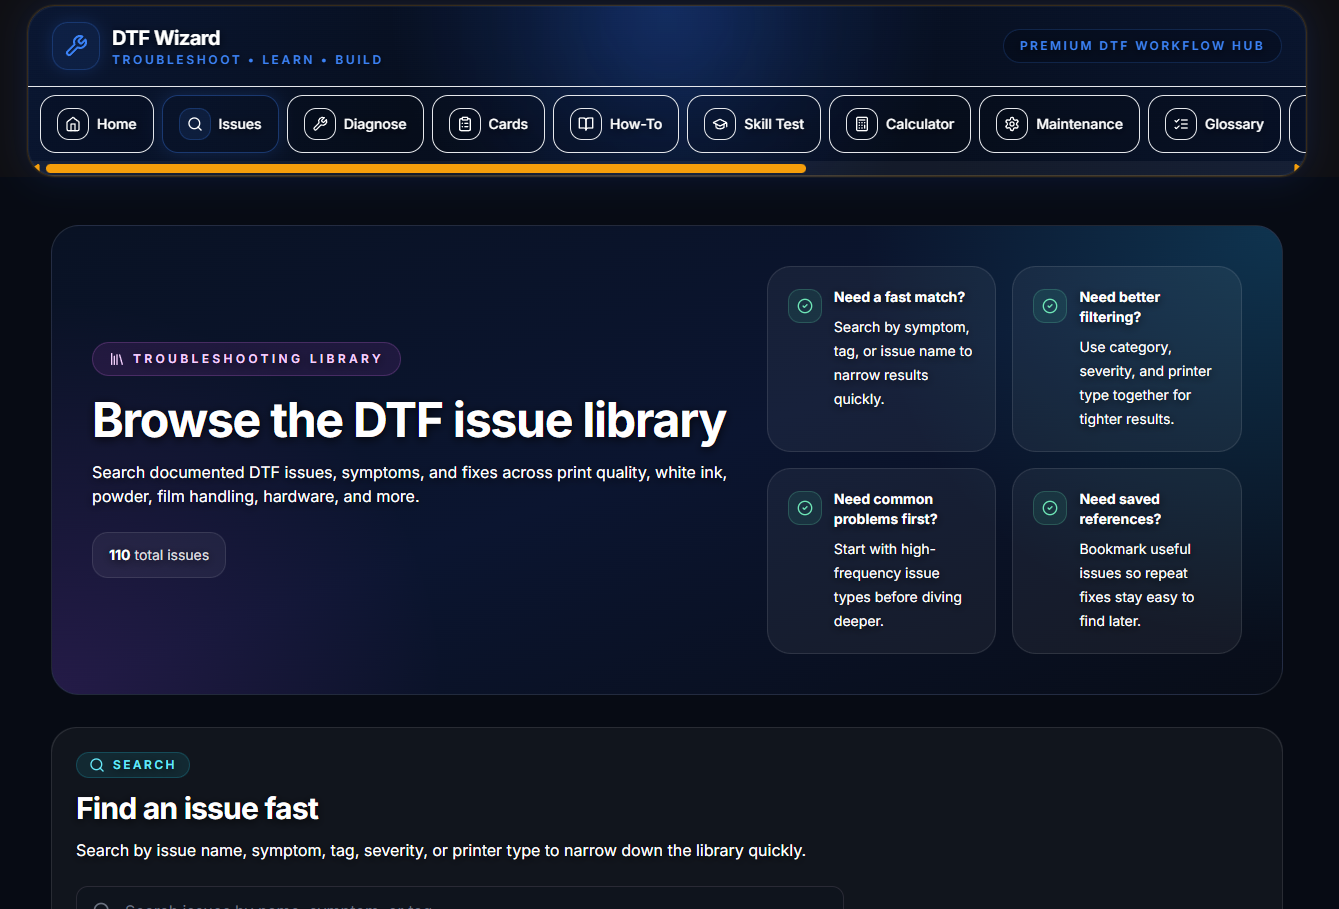This screenshot has height=909, width=1339.
Task: Click the Calculator icon in the nav
Action: pos(862,124)
